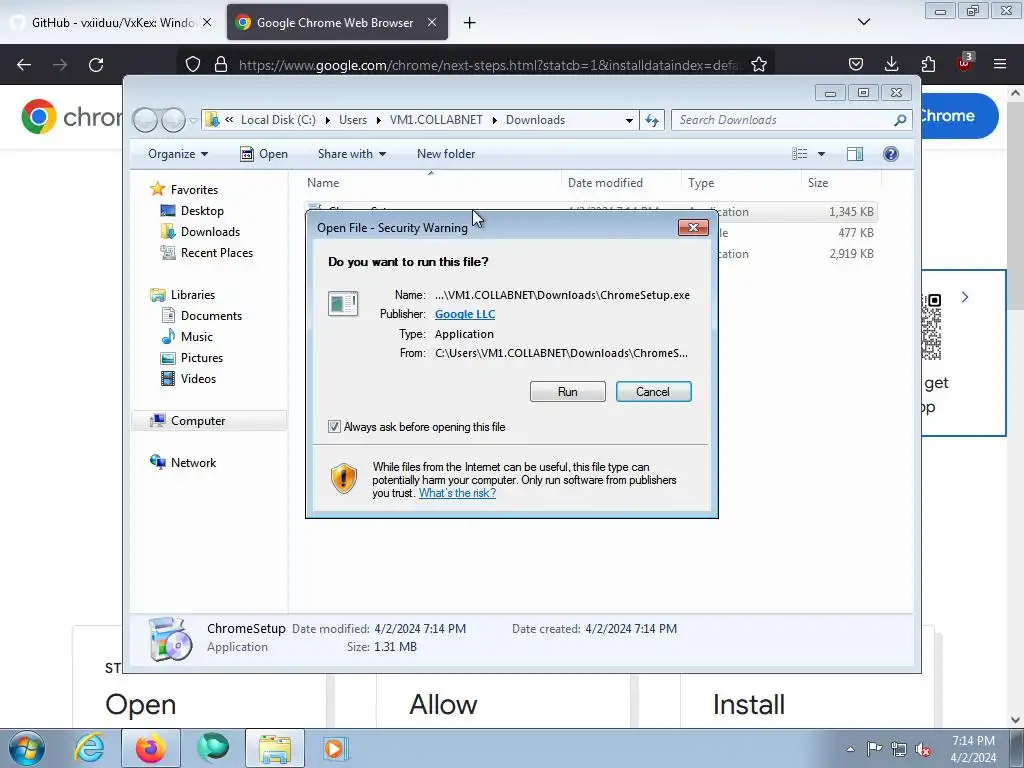Screen dimensions: 1024x768
Task: Expand the view options dropdown arrow
Action: click(822, 154)
